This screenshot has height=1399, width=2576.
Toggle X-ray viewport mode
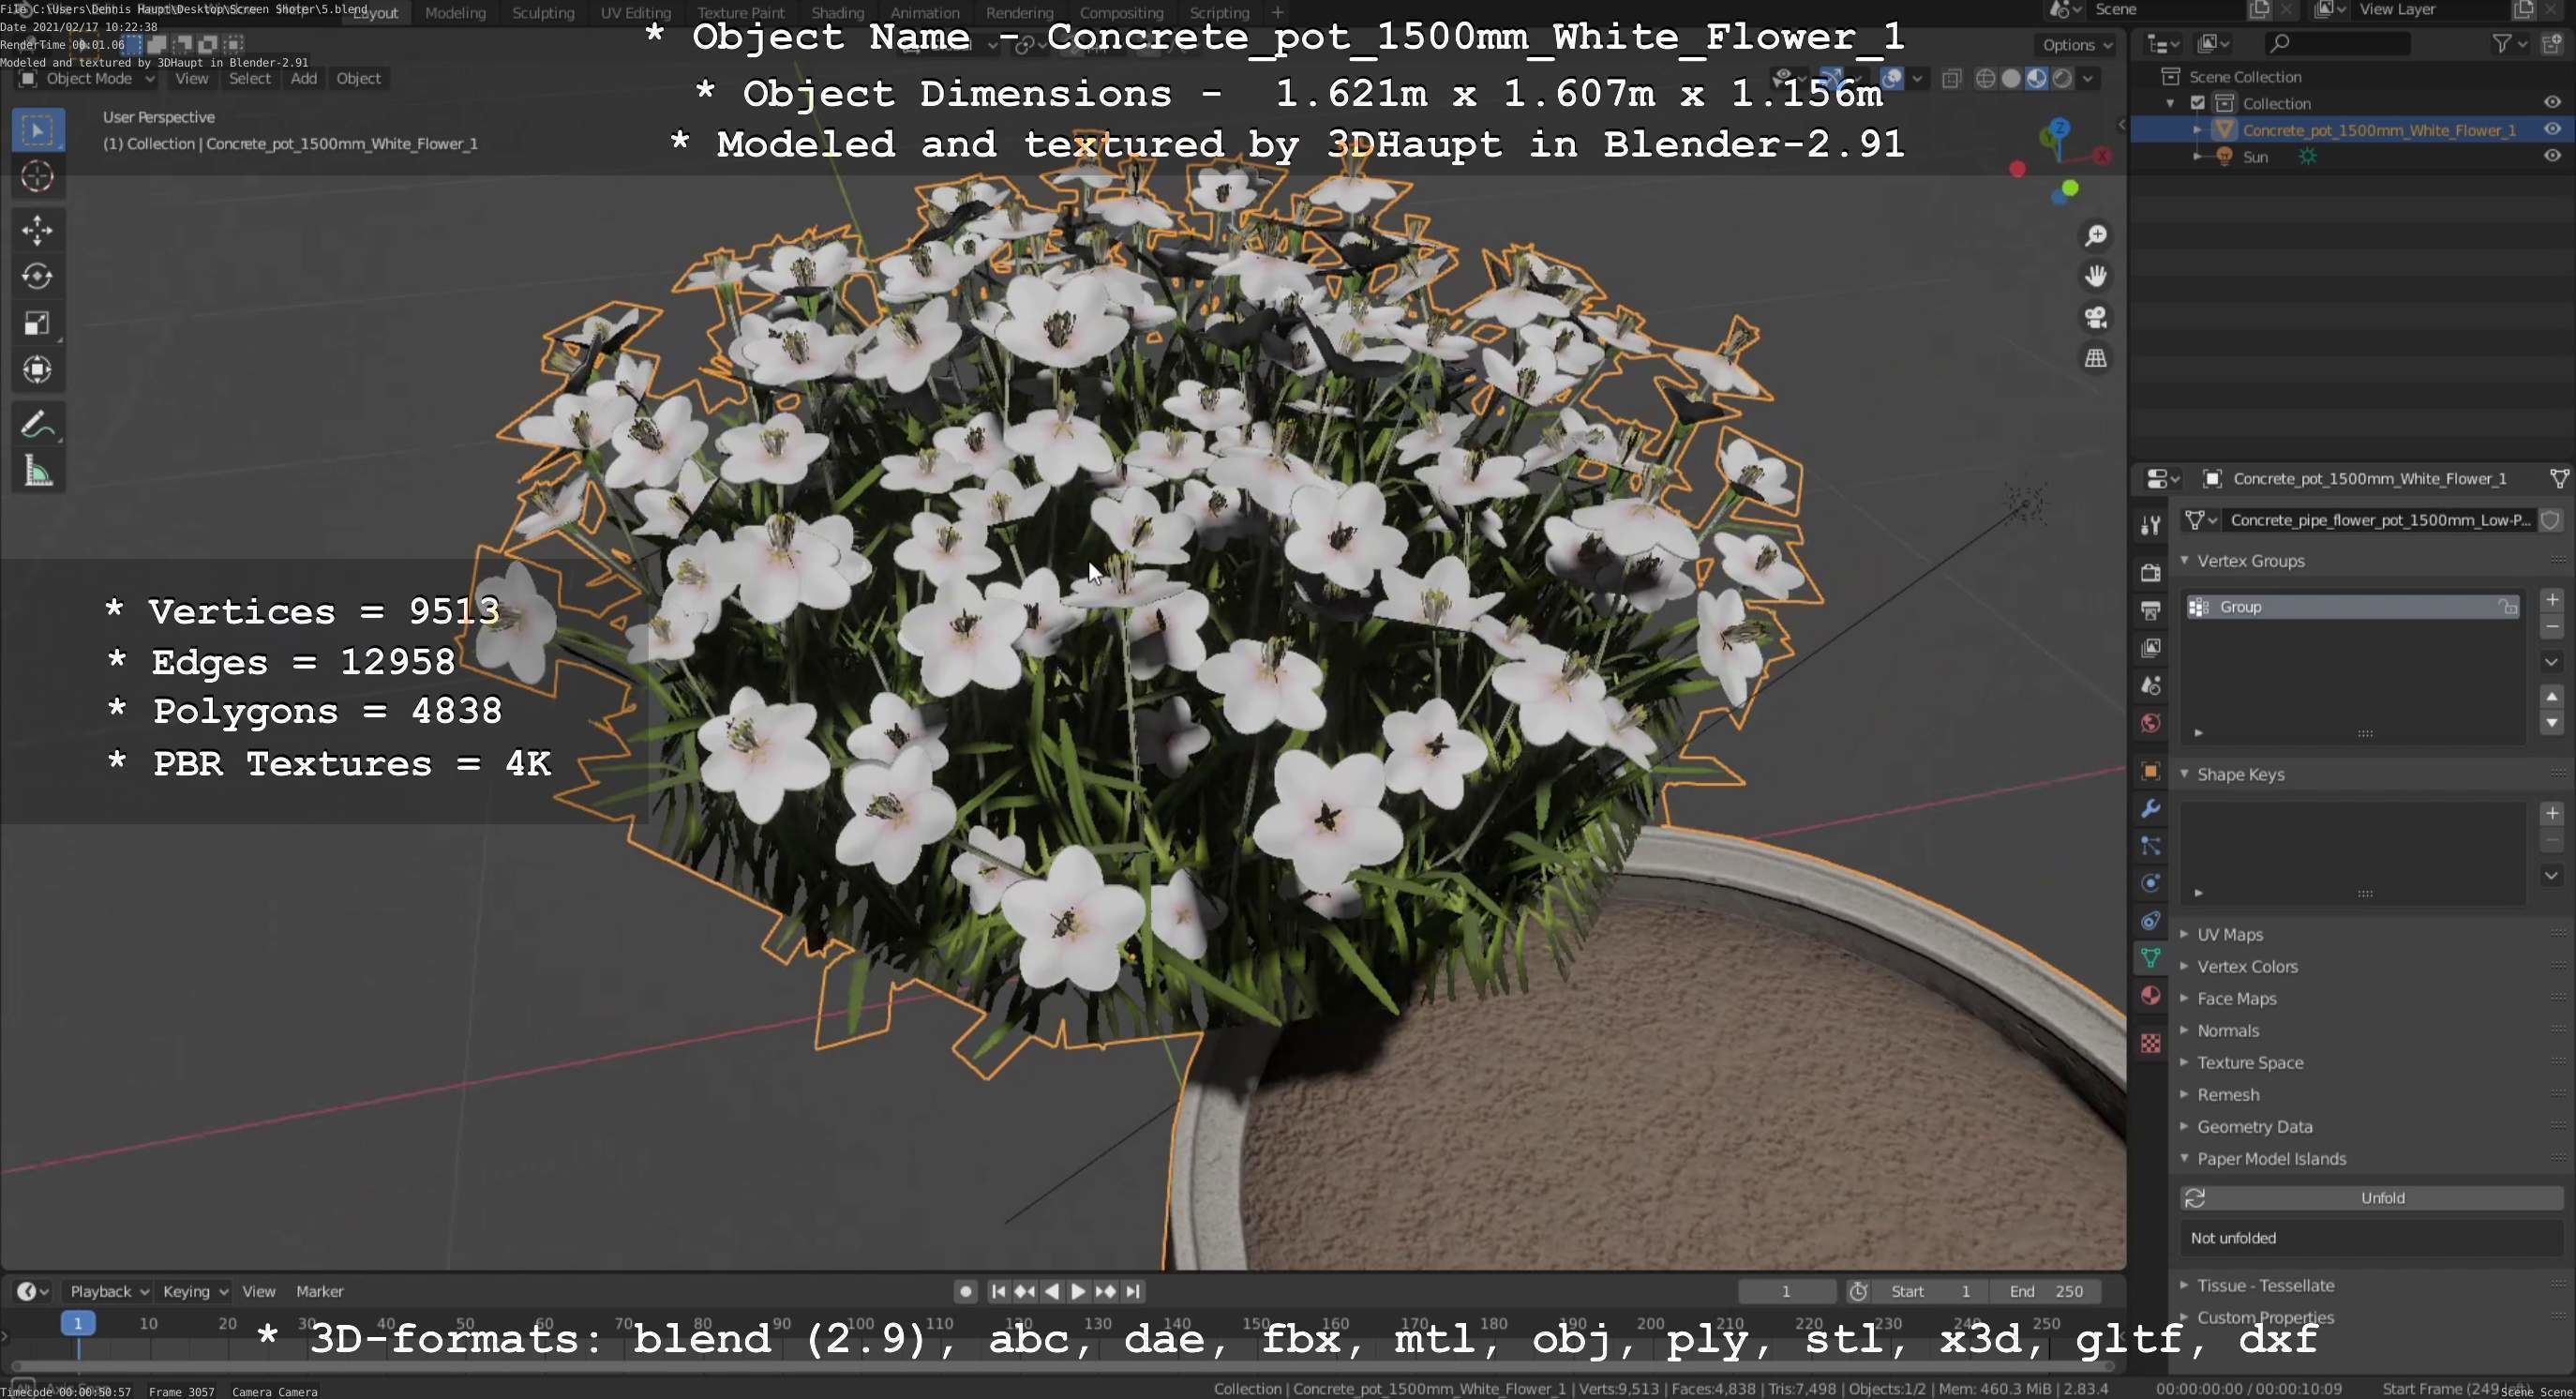pos(1952,79)
